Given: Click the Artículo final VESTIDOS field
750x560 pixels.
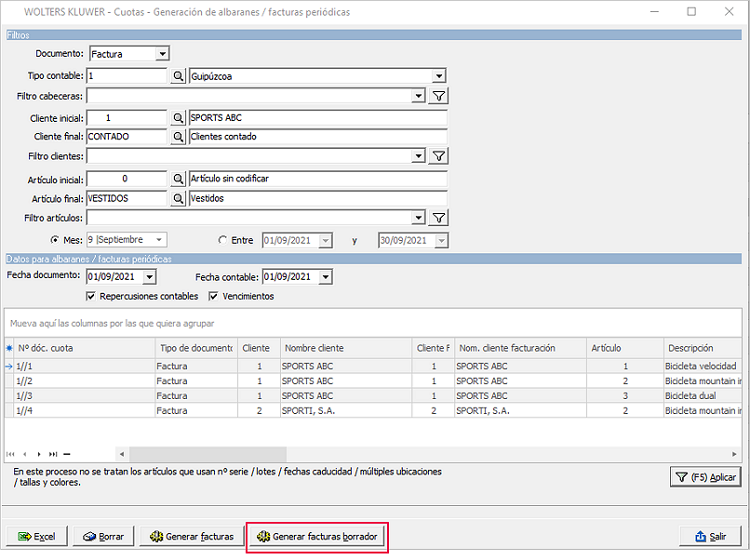Looking at the screenshot, I should tap(127, 198).
